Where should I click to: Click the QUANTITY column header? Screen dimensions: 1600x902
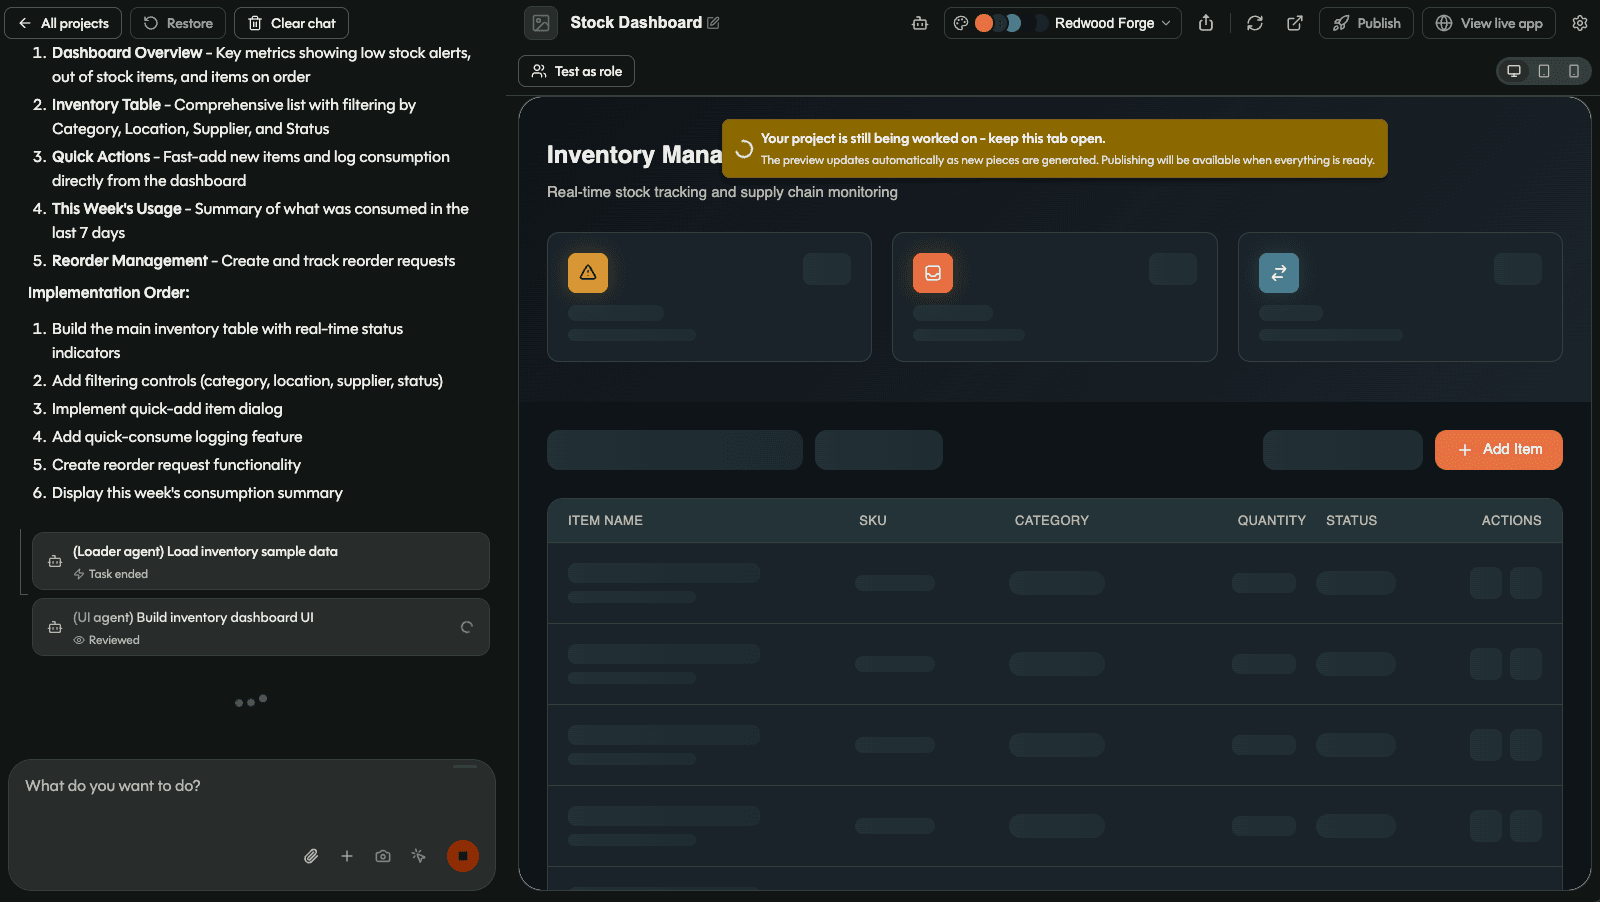[1272, 521]
